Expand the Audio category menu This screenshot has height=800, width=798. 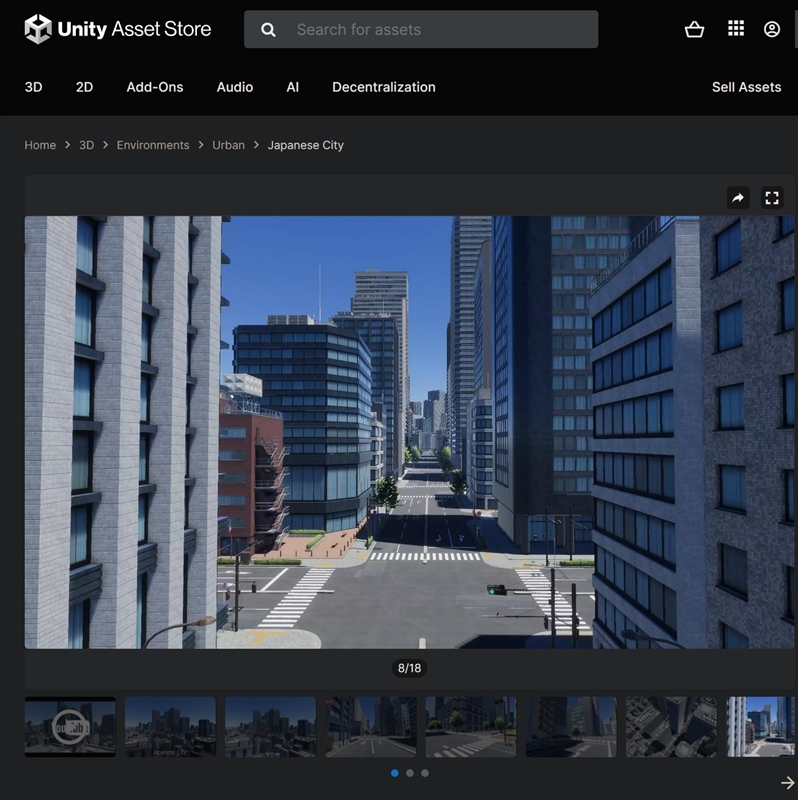point(235,87)
